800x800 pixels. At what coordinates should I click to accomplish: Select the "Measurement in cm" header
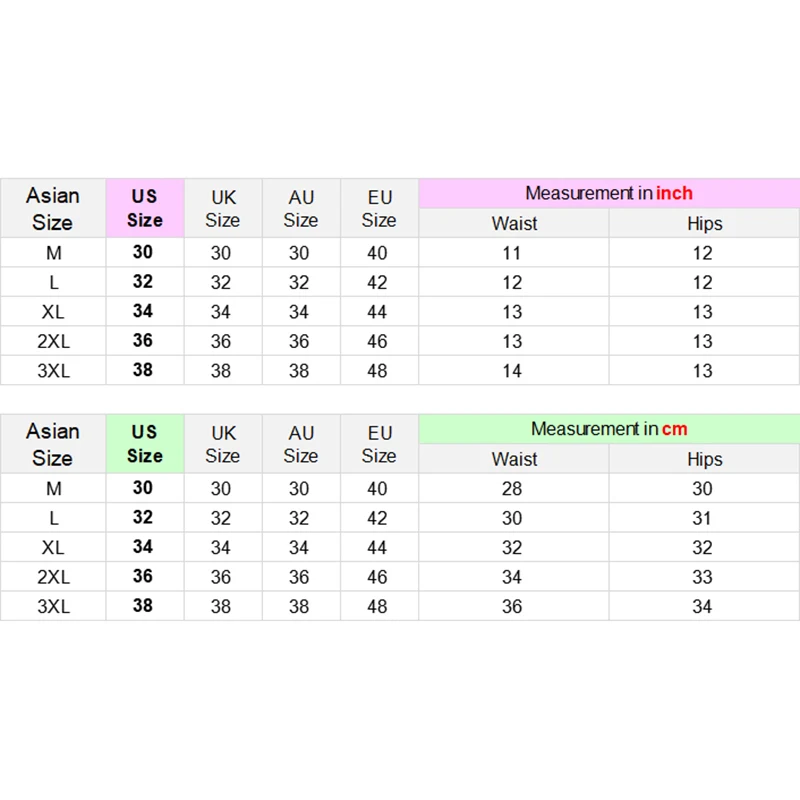pos(608,429)
